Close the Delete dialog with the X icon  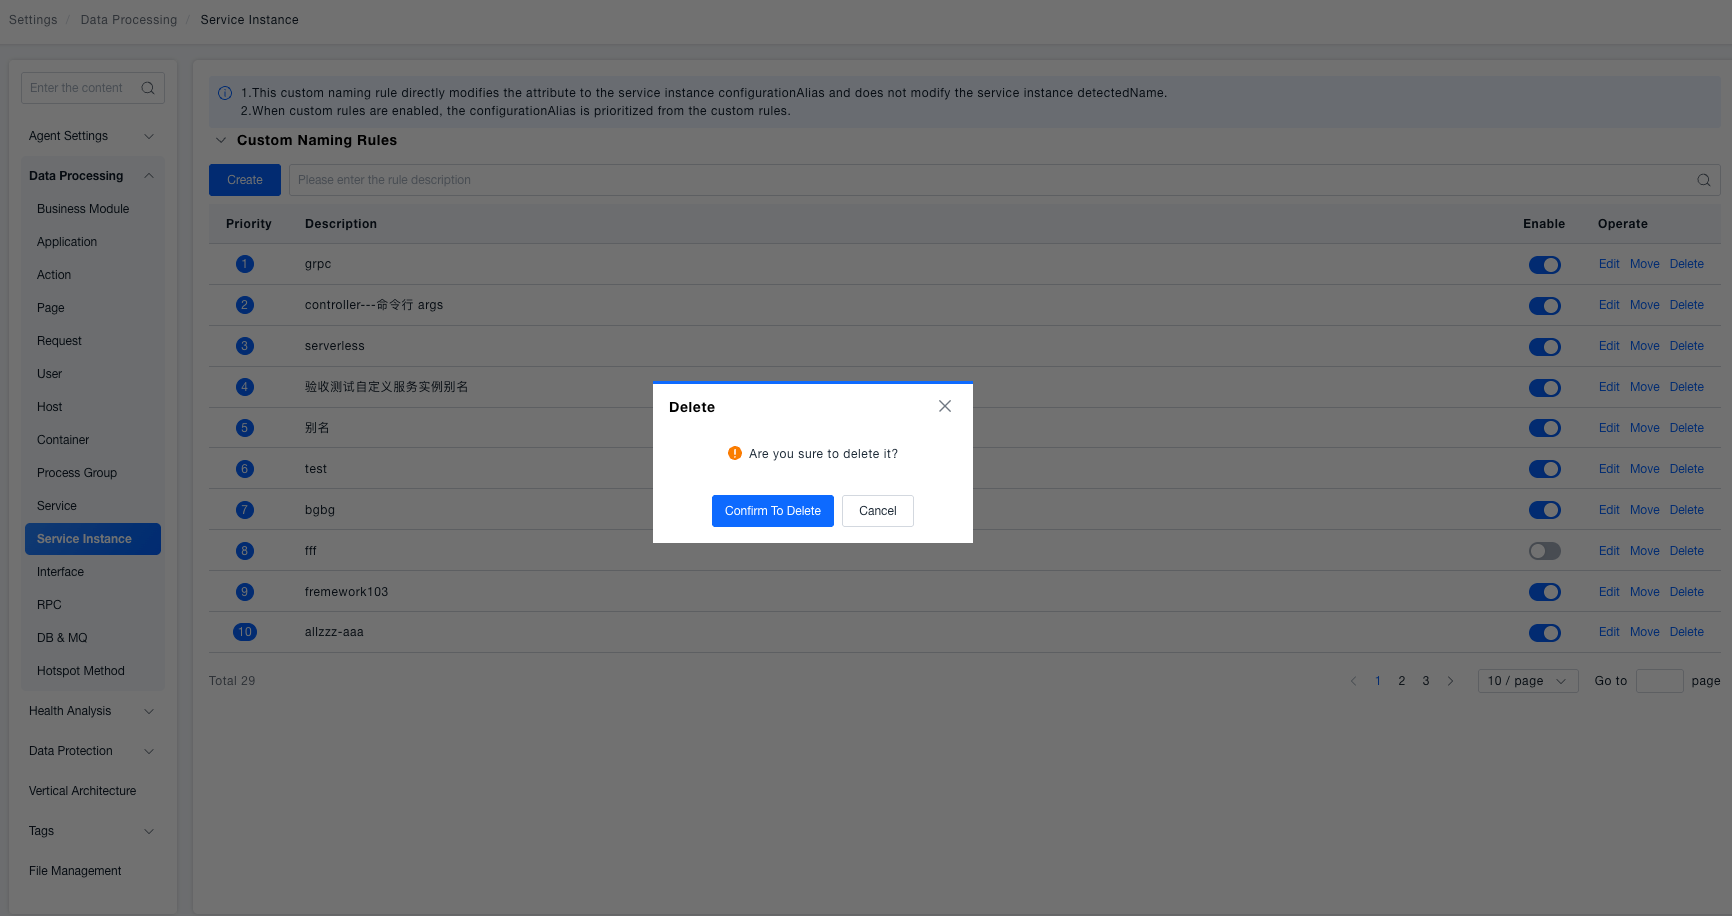coord(945,406)
